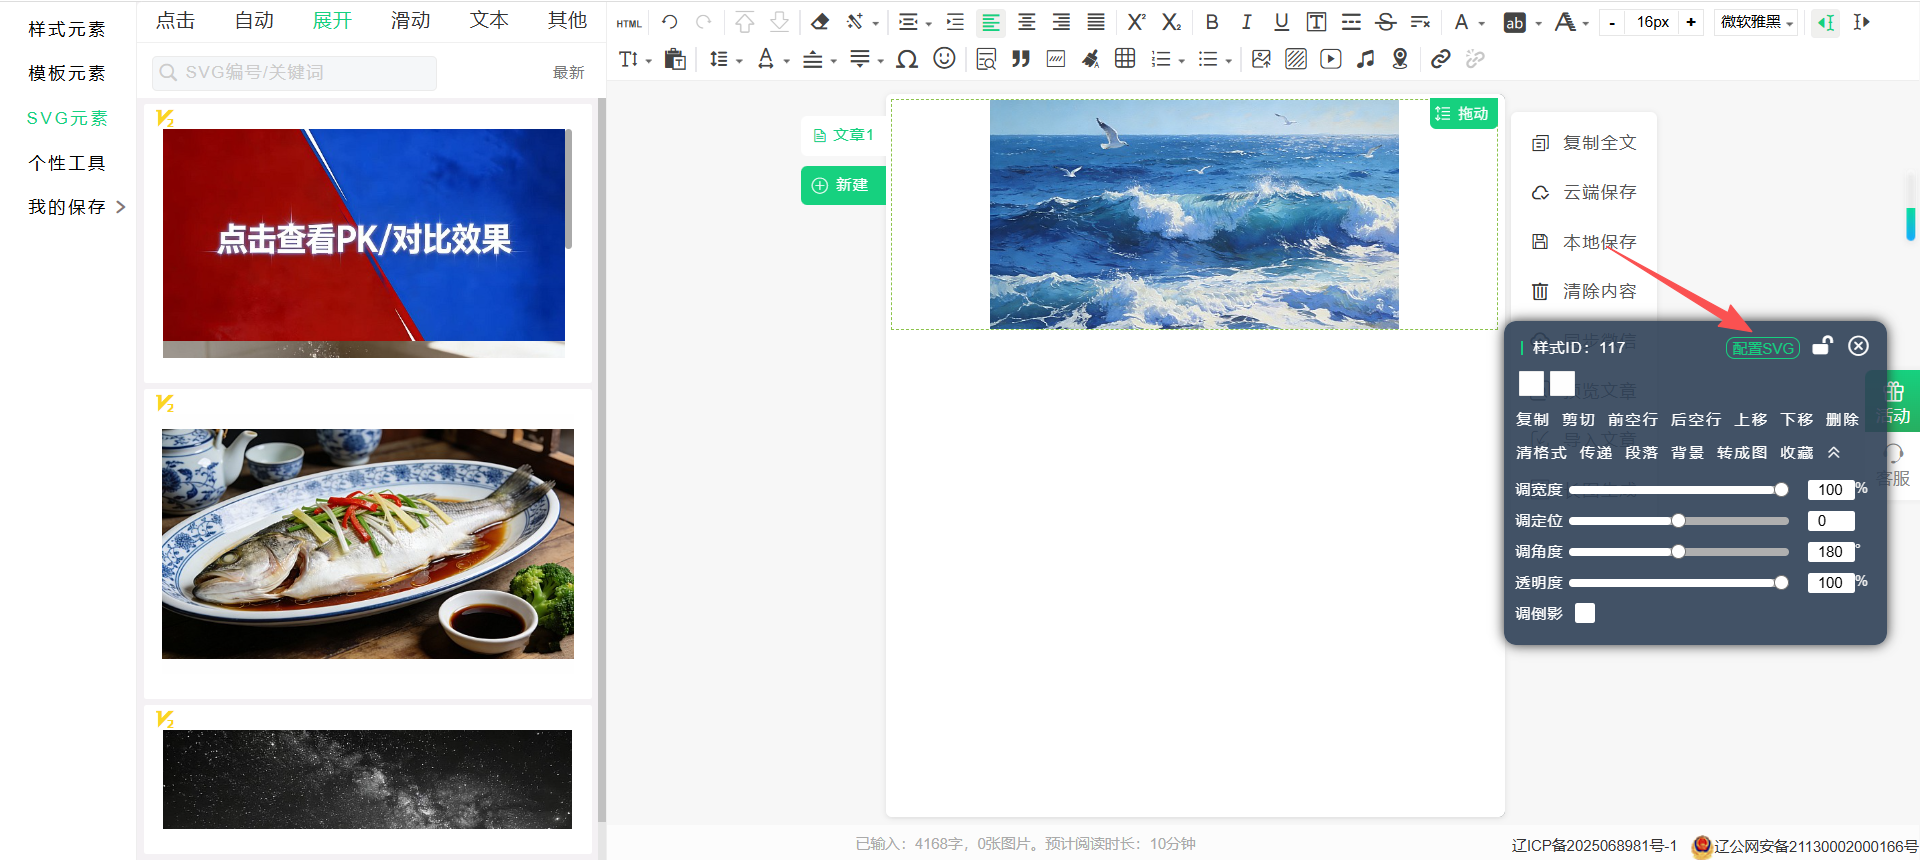The width and height of the screenshot is (1920, 860).
Task: Toggle bold formatting in the toolbar
Action: 1212,22
